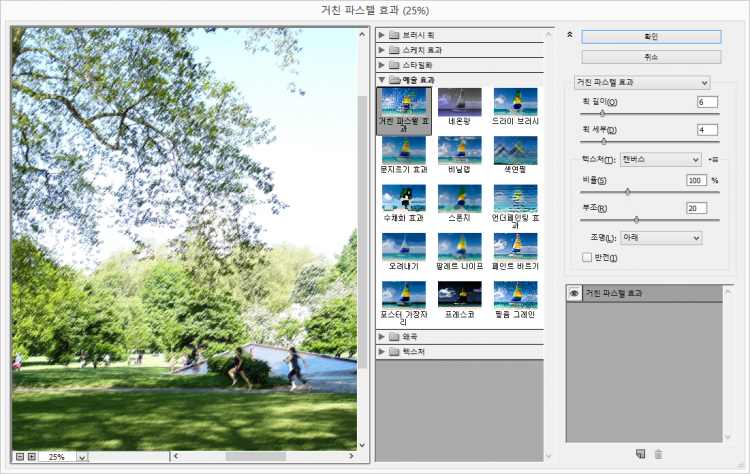Open the 텍스처 캔버스 dropdown
Viewport: 750px width, 474px height.
click(660, 159)
